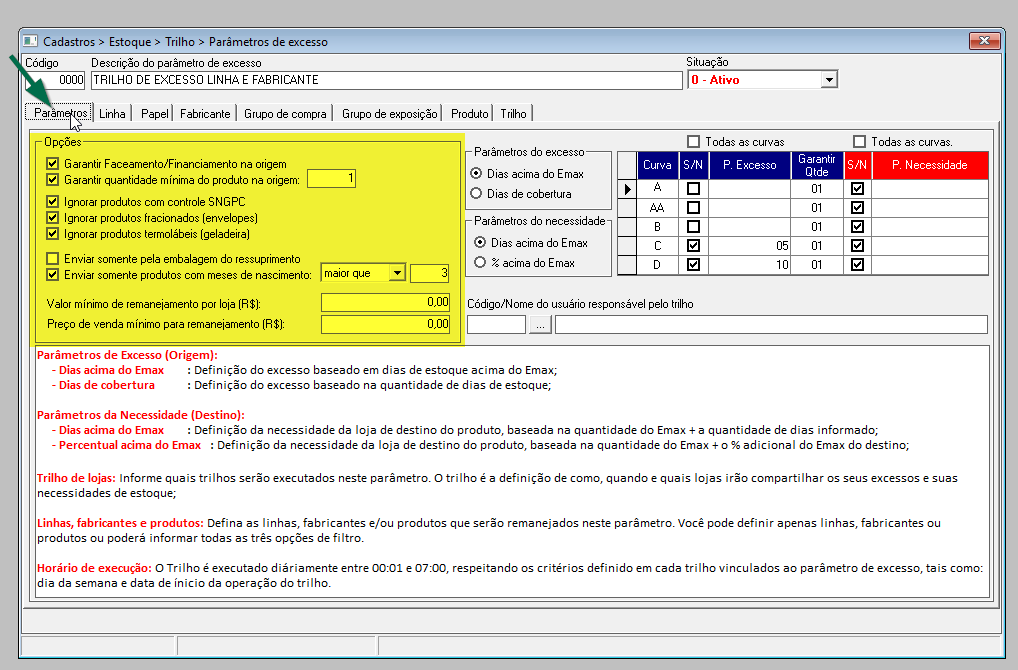
Task: Toggle Ignorar produtos com controle SNGPC
Action: click(x=53, y=202)
